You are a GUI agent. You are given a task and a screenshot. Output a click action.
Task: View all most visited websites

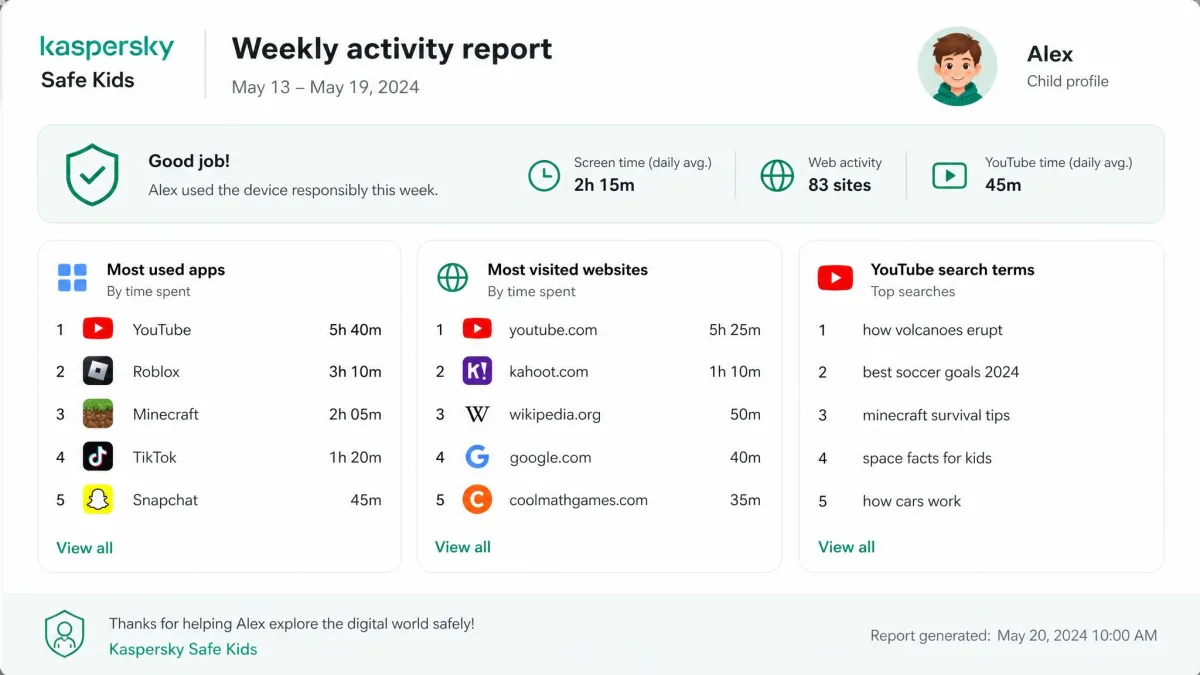tap(463, 547)
